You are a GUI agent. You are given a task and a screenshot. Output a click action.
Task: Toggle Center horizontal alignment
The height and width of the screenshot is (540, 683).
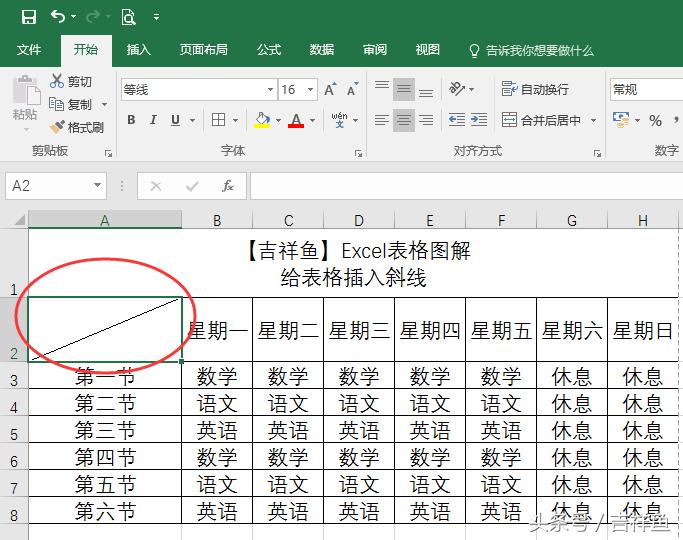[404, 120]
